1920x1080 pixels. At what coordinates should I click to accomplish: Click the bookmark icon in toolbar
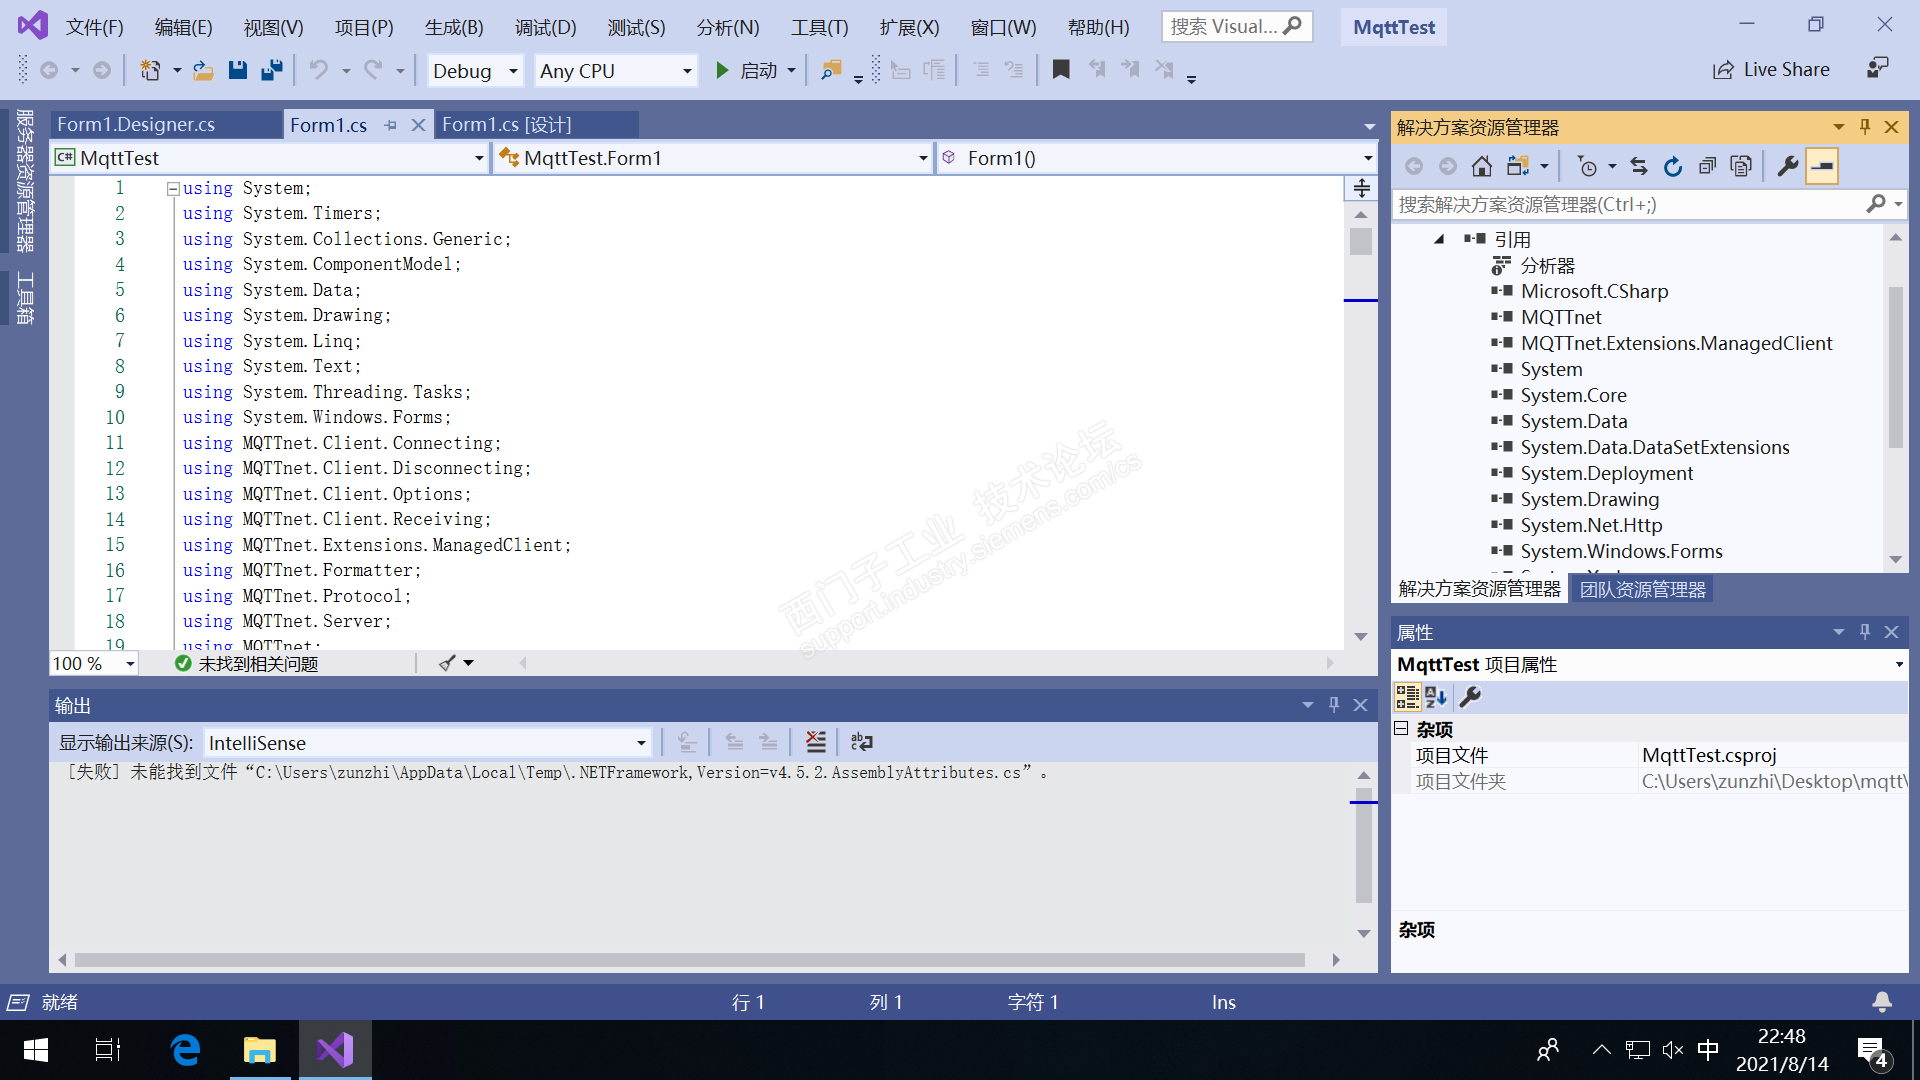(1061, 70)
